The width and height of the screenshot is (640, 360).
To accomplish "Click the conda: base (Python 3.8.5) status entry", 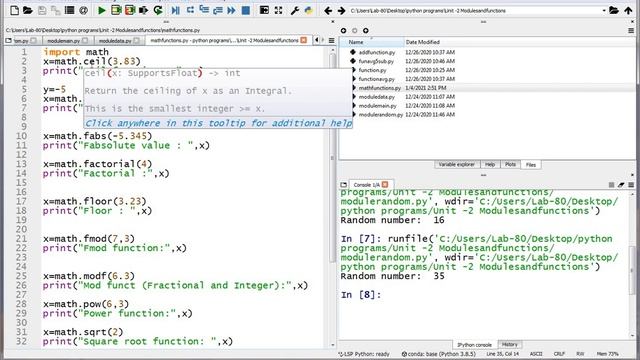I will point(439,354).
